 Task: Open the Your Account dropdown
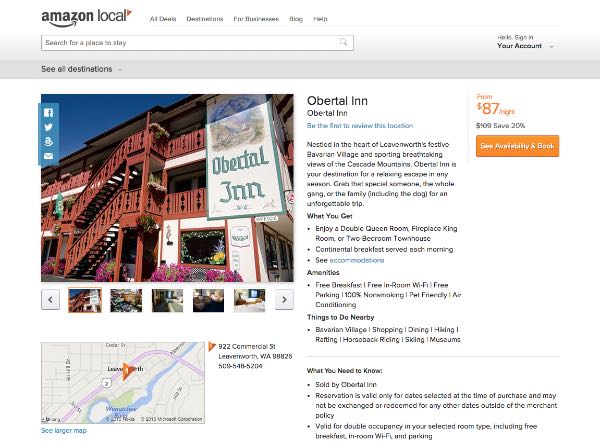pyautogui.click(x=522, y=46)
